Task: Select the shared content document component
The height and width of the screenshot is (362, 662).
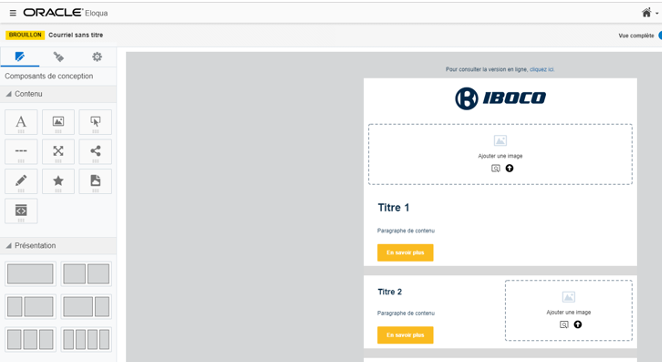Action: click(95, 181)
